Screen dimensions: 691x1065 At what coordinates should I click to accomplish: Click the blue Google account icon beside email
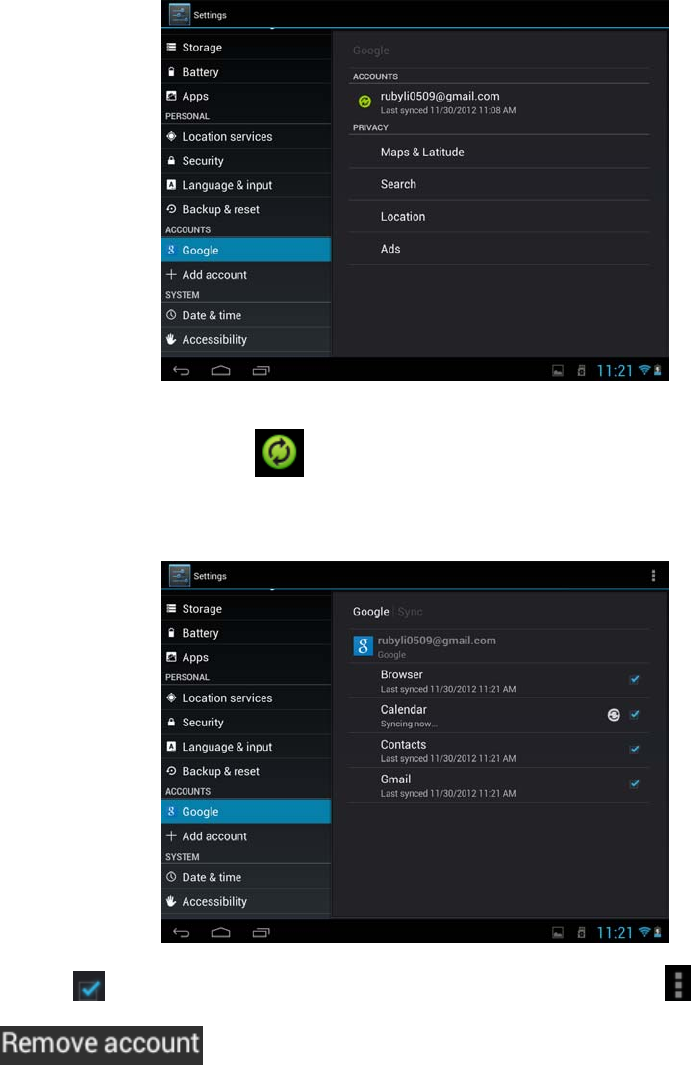click(x=363, y=645)
